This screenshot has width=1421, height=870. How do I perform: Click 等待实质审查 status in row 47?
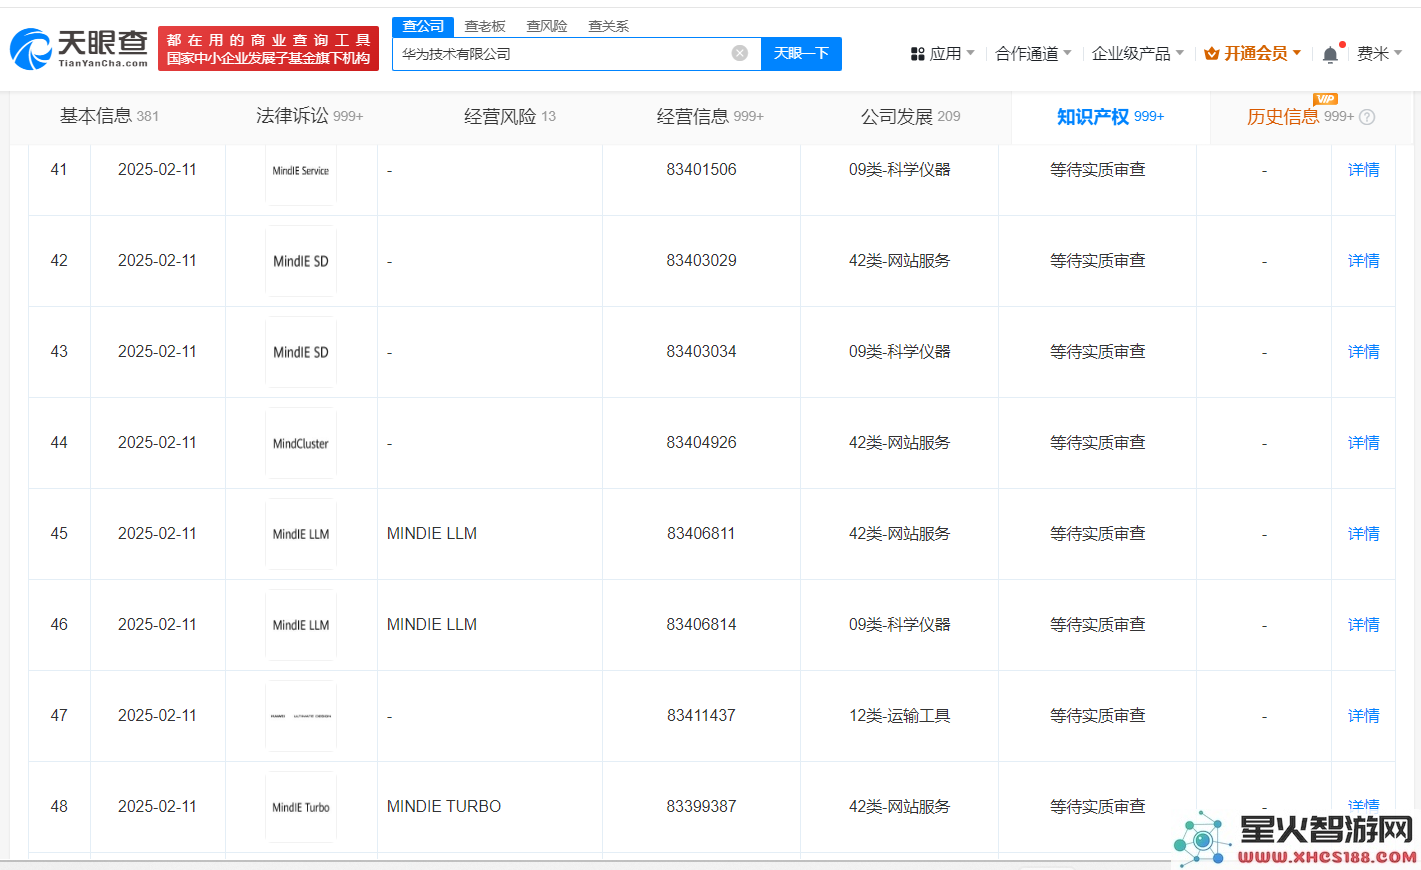click(1097, 716)
